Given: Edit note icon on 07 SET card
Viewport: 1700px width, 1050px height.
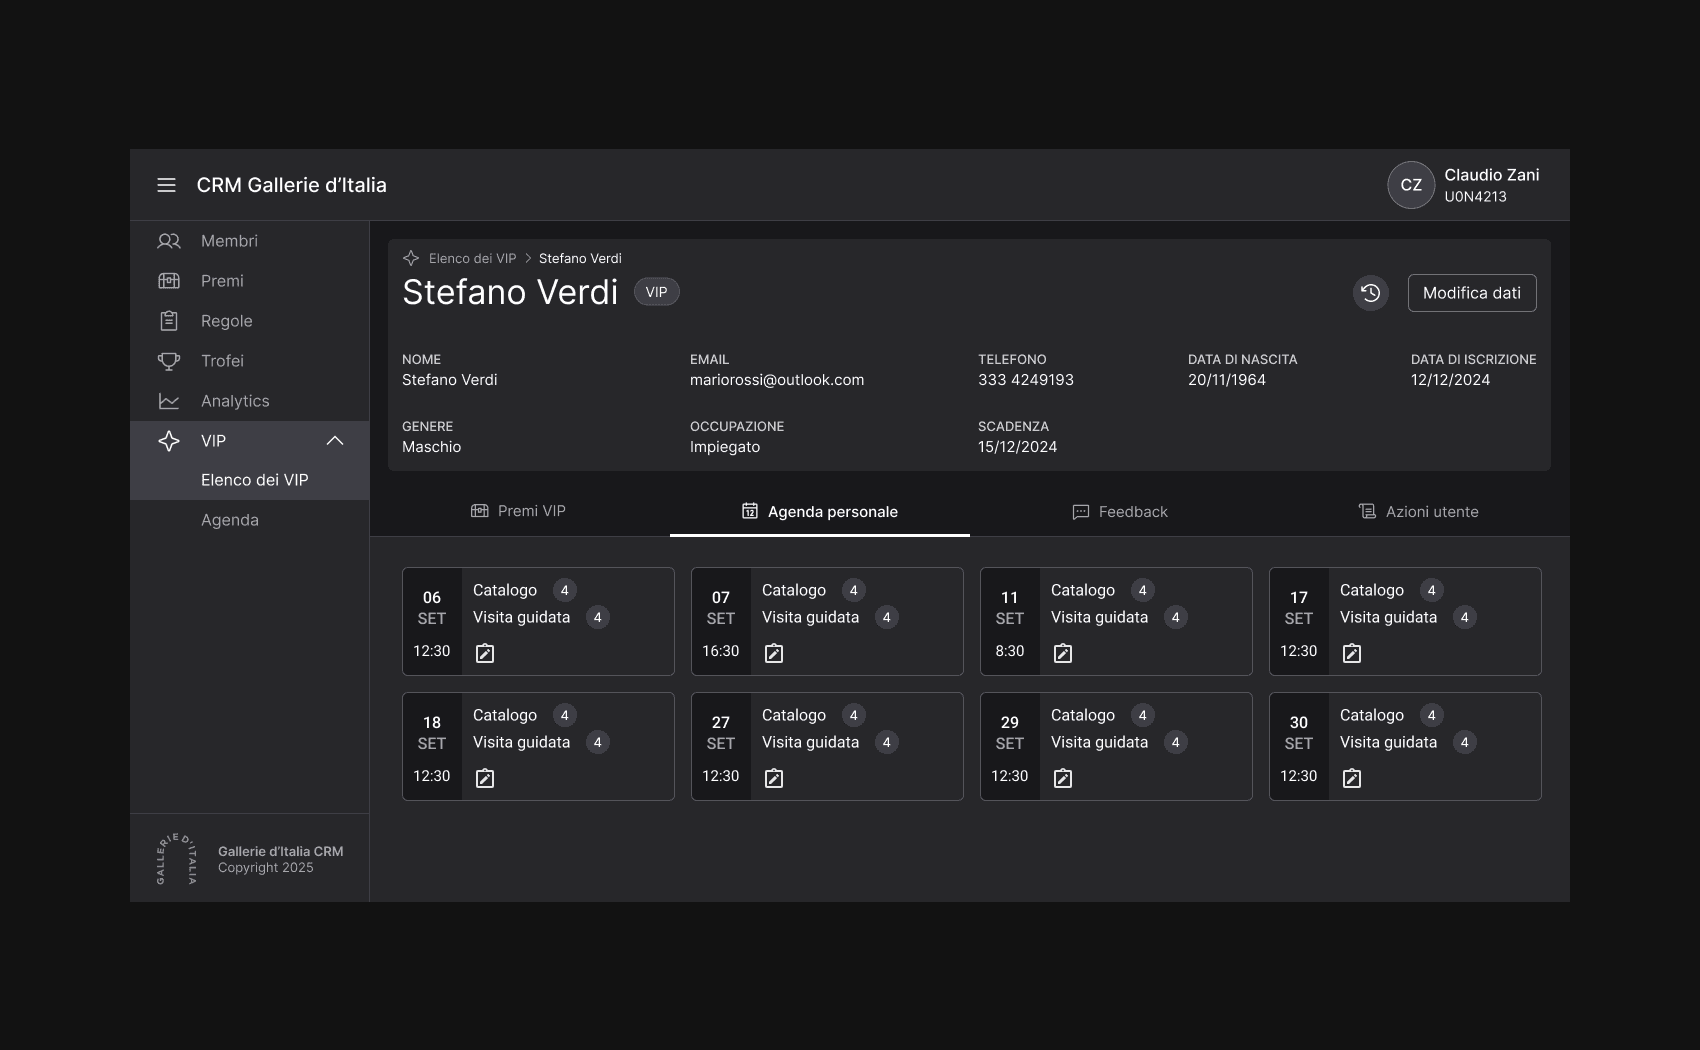Looking at the screenshot, I should click(774, 653).
